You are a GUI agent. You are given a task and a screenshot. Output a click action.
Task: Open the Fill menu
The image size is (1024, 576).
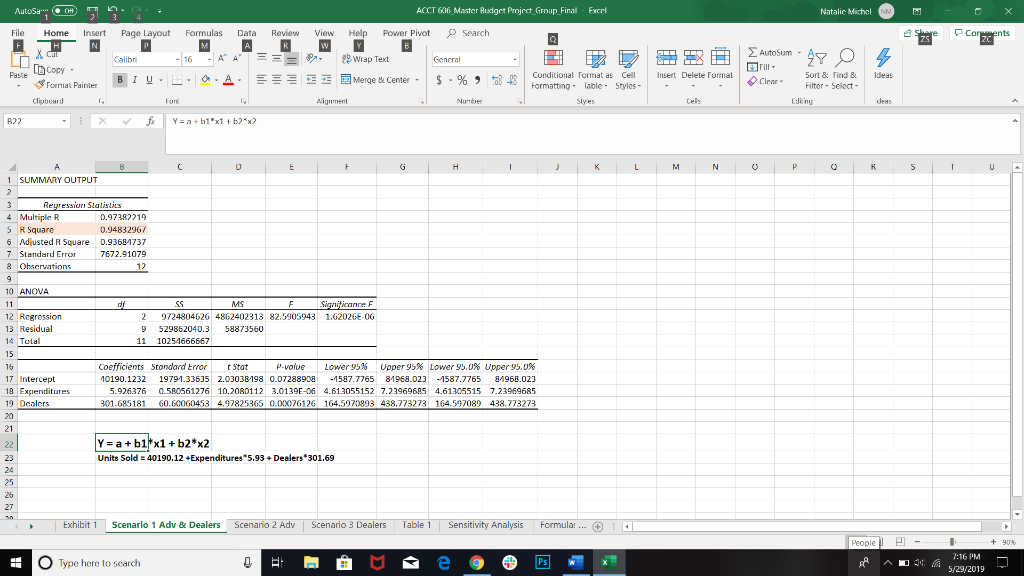coord(761,67)
